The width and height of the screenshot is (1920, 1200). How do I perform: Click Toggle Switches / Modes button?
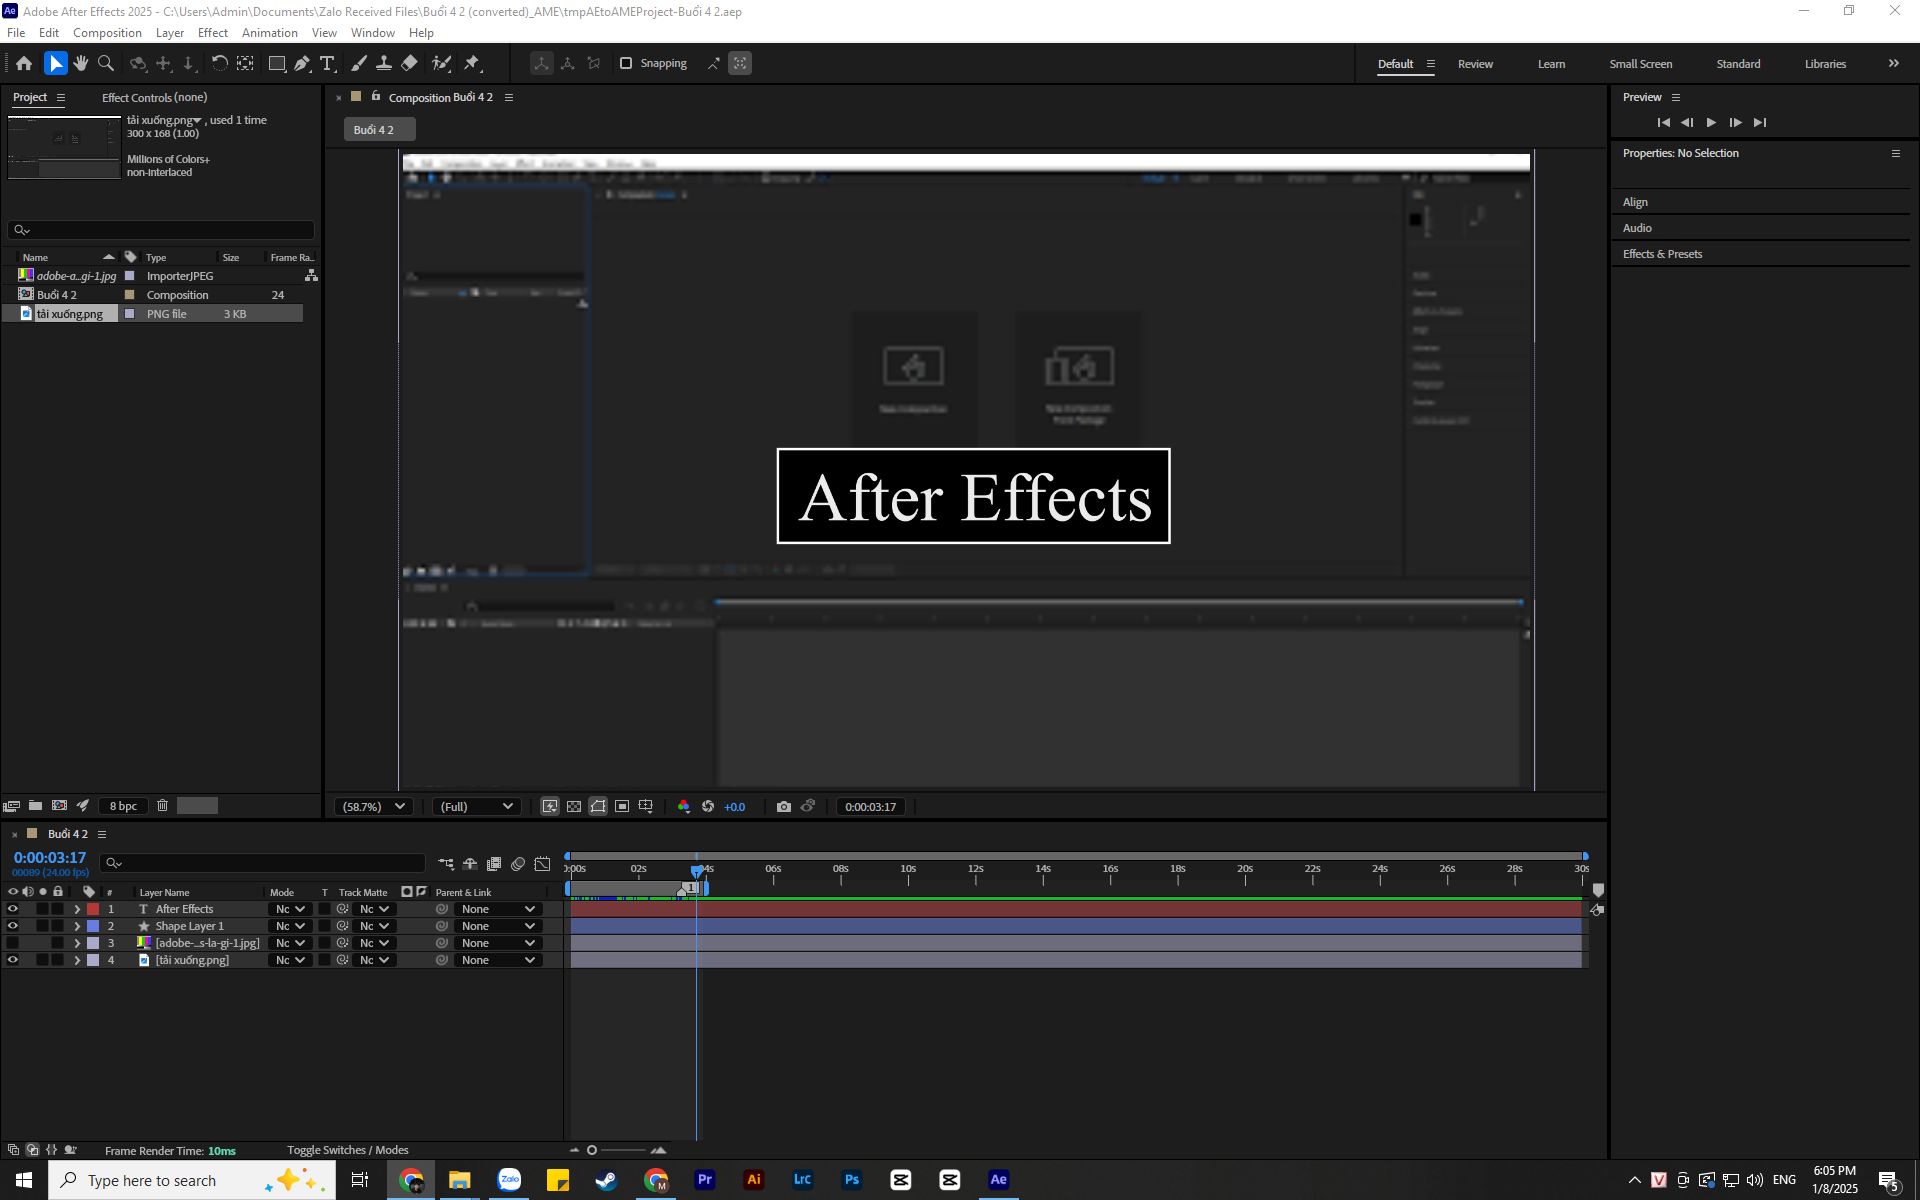[x=347, y=1150]
